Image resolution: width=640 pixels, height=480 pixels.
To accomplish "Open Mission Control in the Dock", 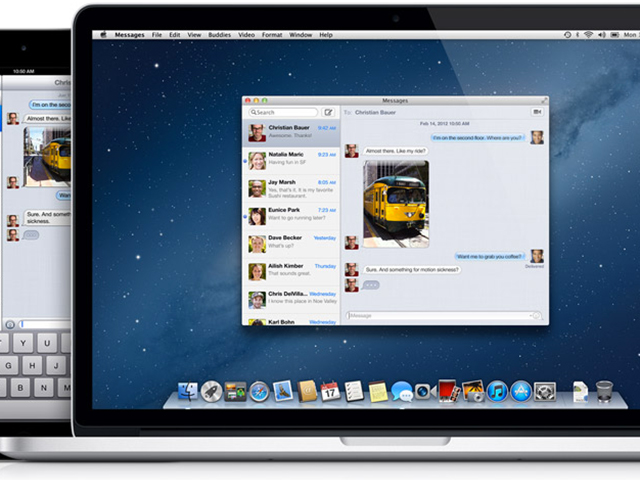I will point(235,391).
